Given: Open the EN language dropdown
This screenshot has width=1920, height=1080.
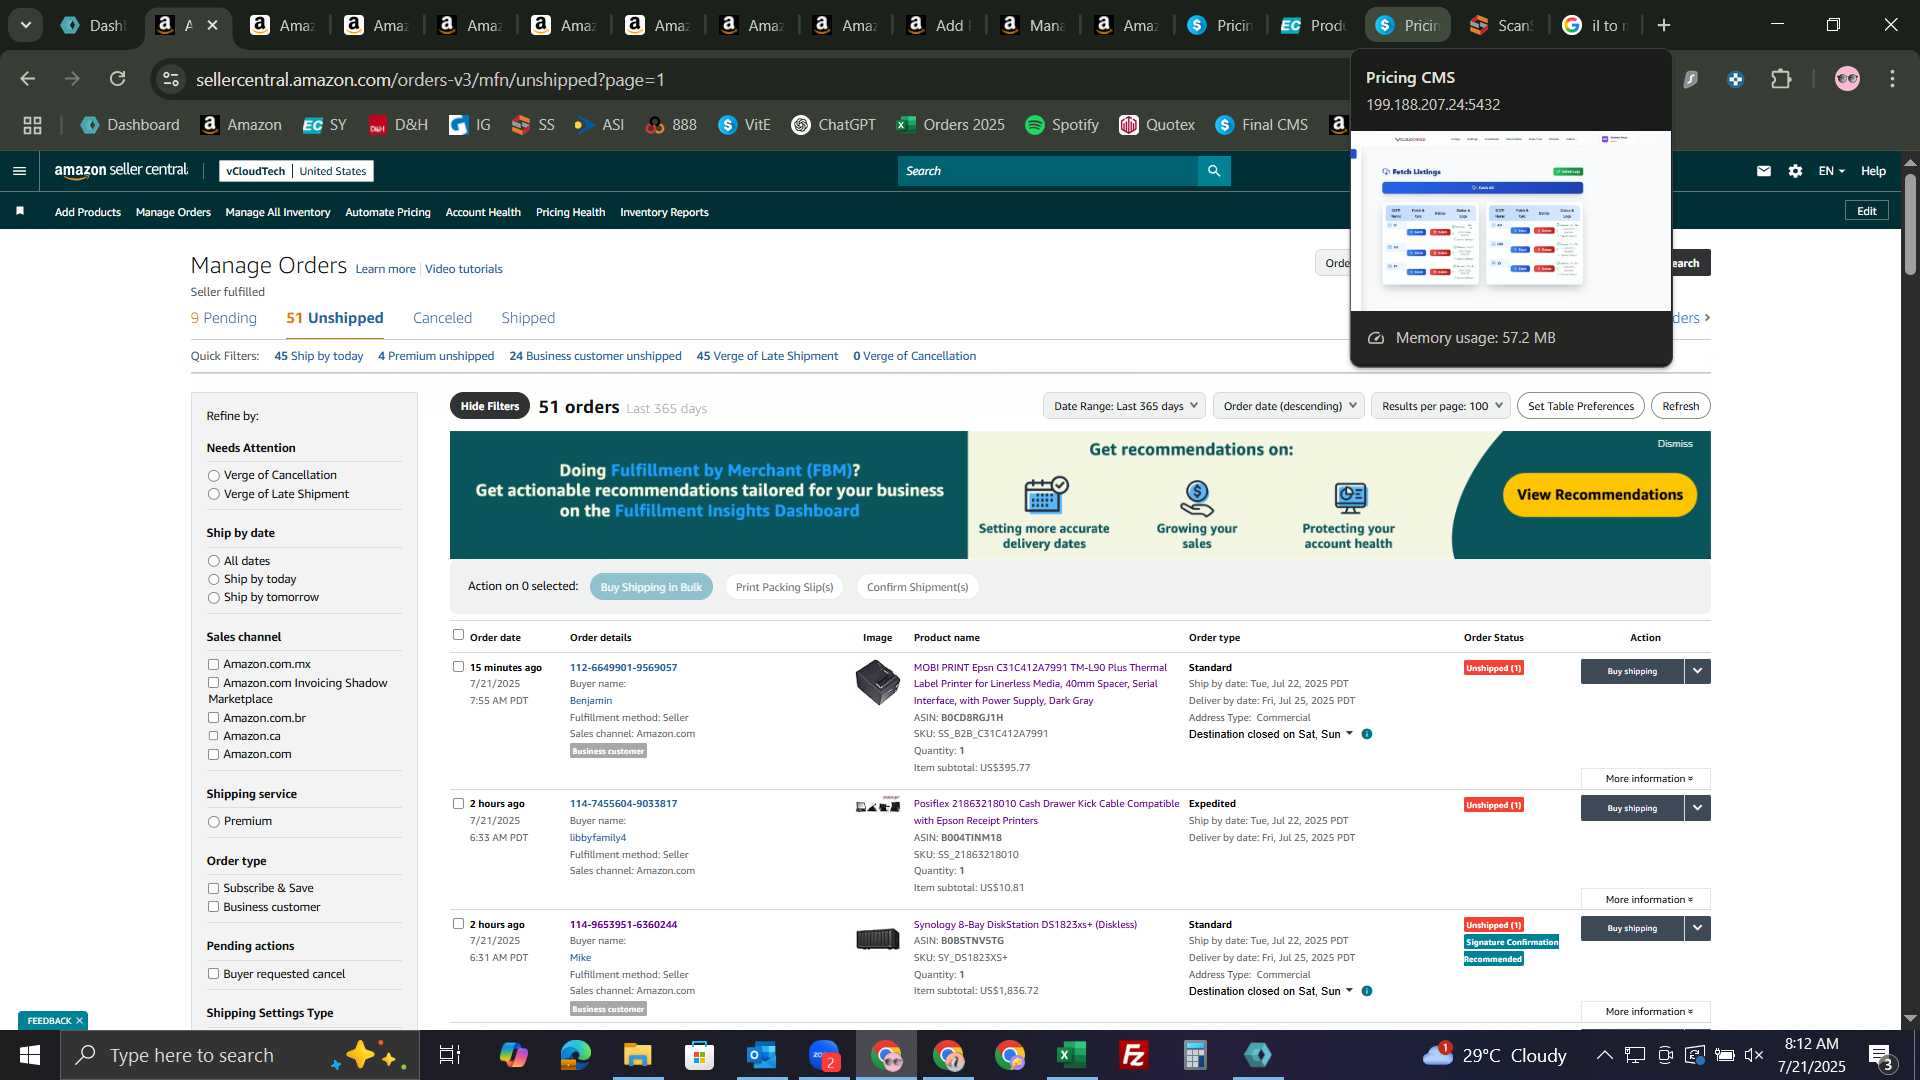Looking at the screenshot, I should [x=1832, y=171].
